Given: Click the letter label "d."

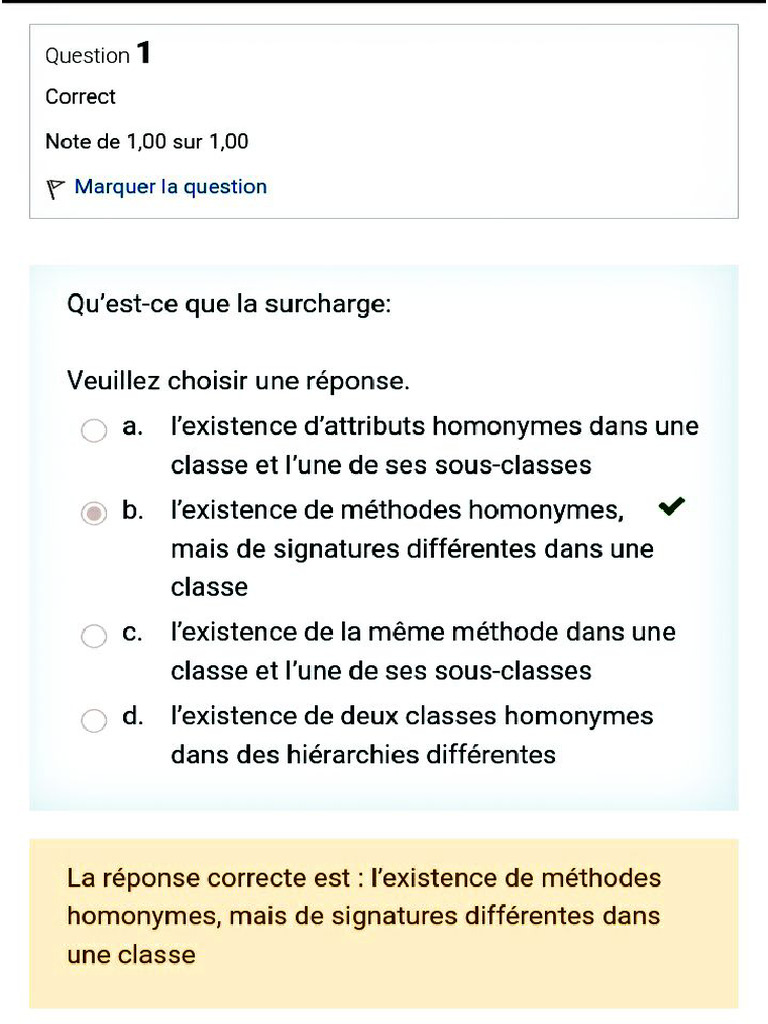Looking at the screenshot, I should [133, 716].
